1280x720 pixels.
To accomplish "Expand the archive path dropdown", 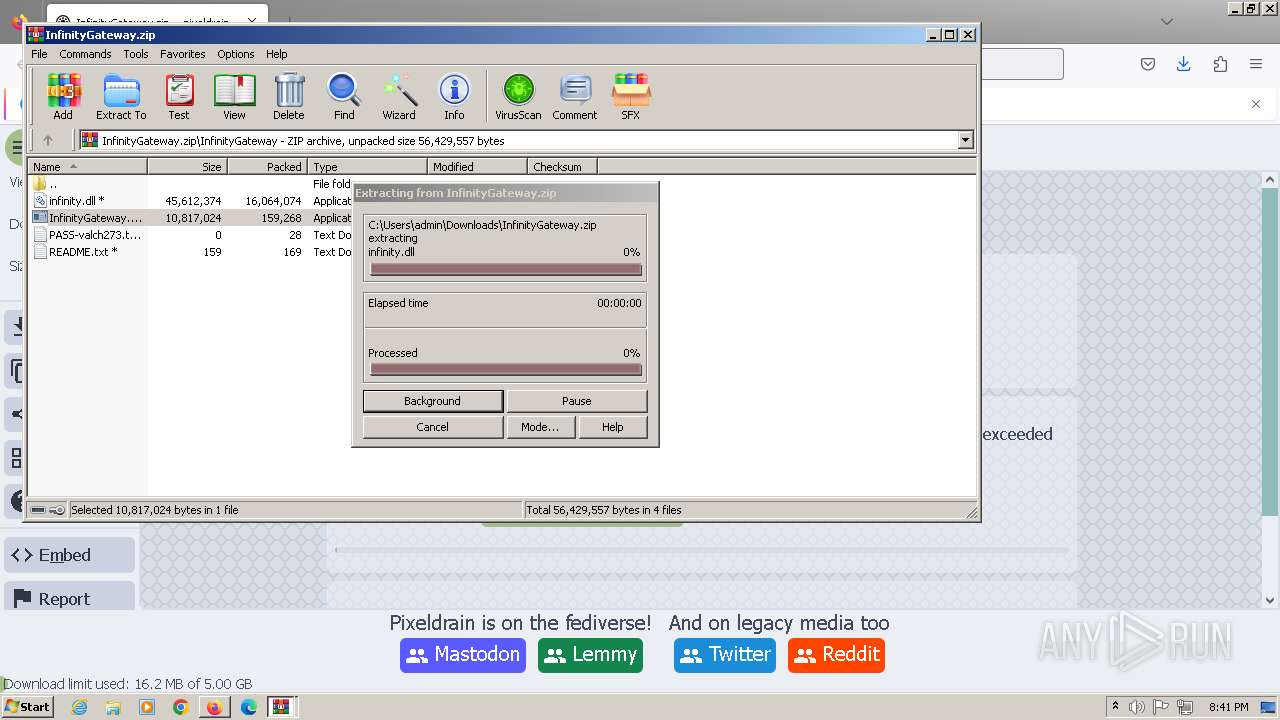I will [966, 141].
